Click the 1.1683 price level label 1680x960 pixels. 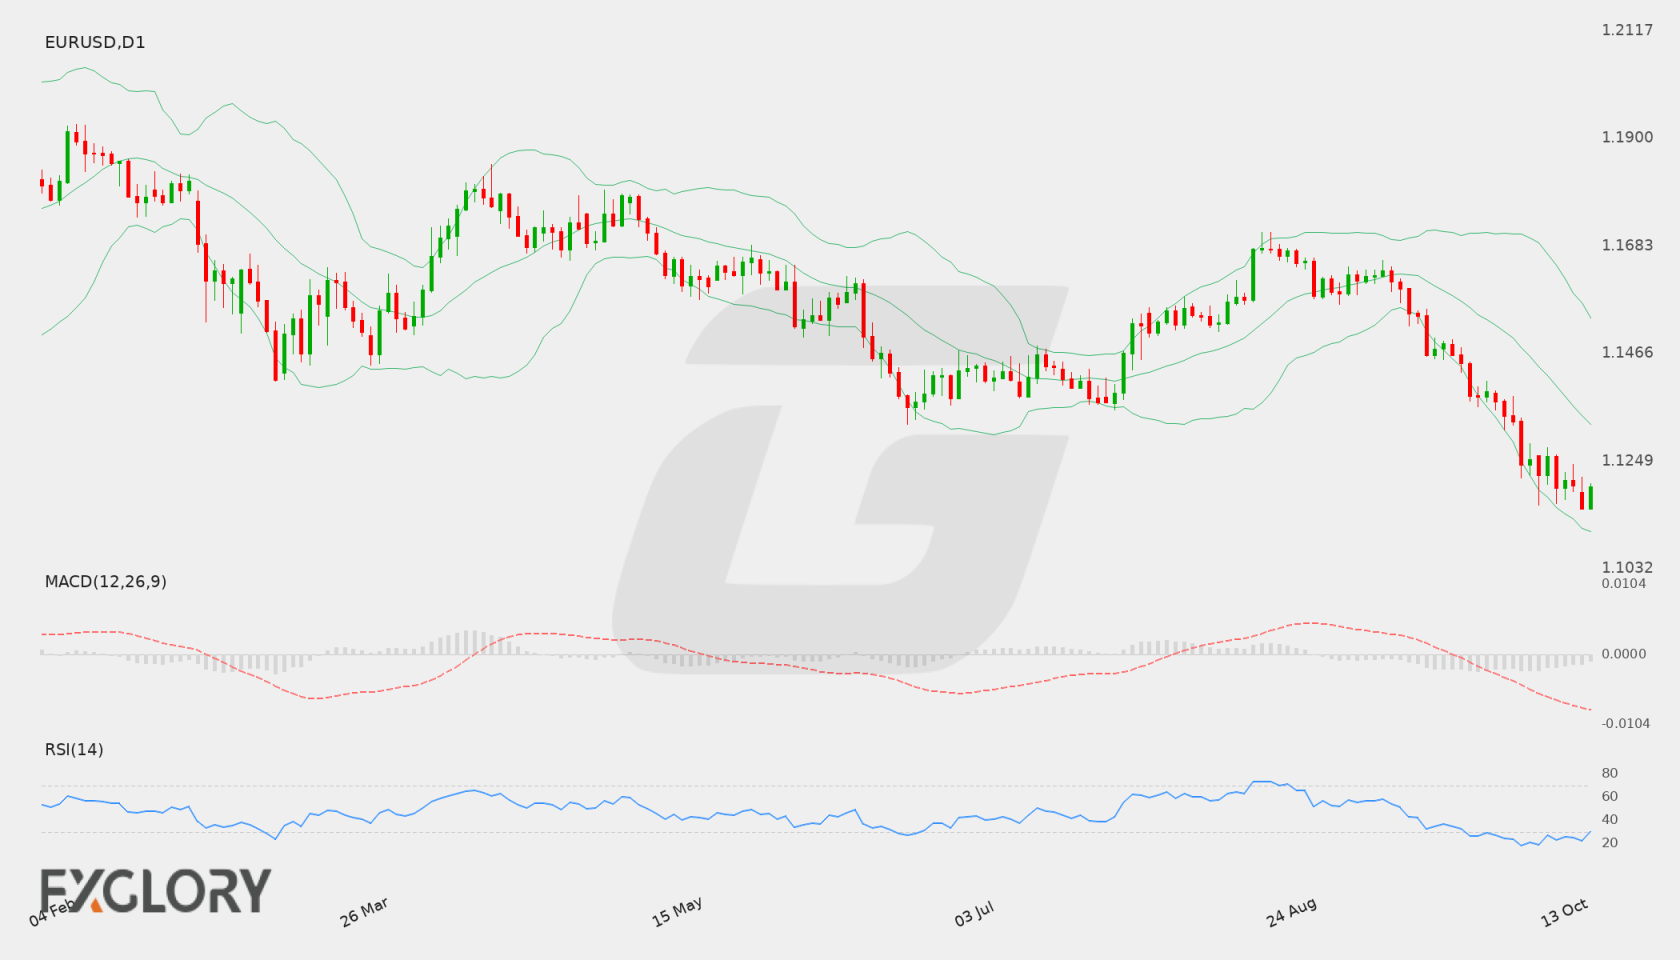click(x=1627, y=245)
